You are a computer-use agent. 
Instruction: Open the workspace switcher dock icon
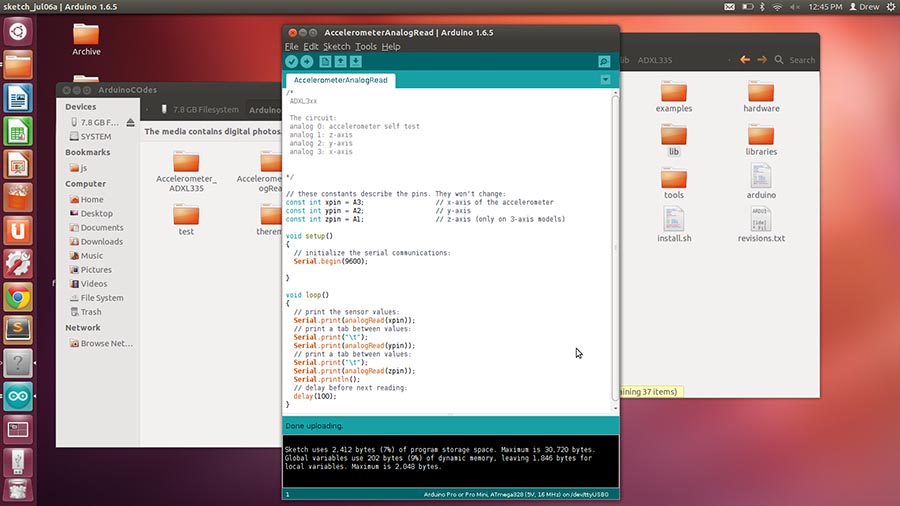click(18, 429)
